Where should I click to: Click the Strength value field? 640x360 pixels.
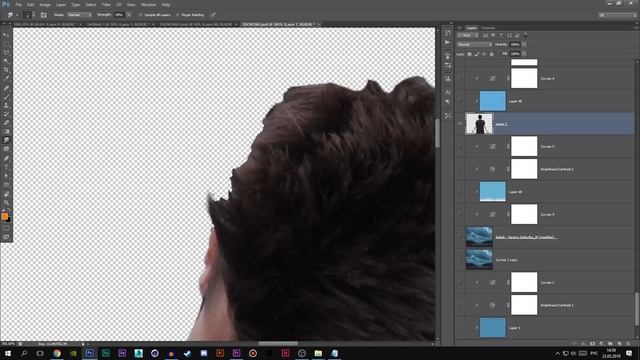pos(119,15)
